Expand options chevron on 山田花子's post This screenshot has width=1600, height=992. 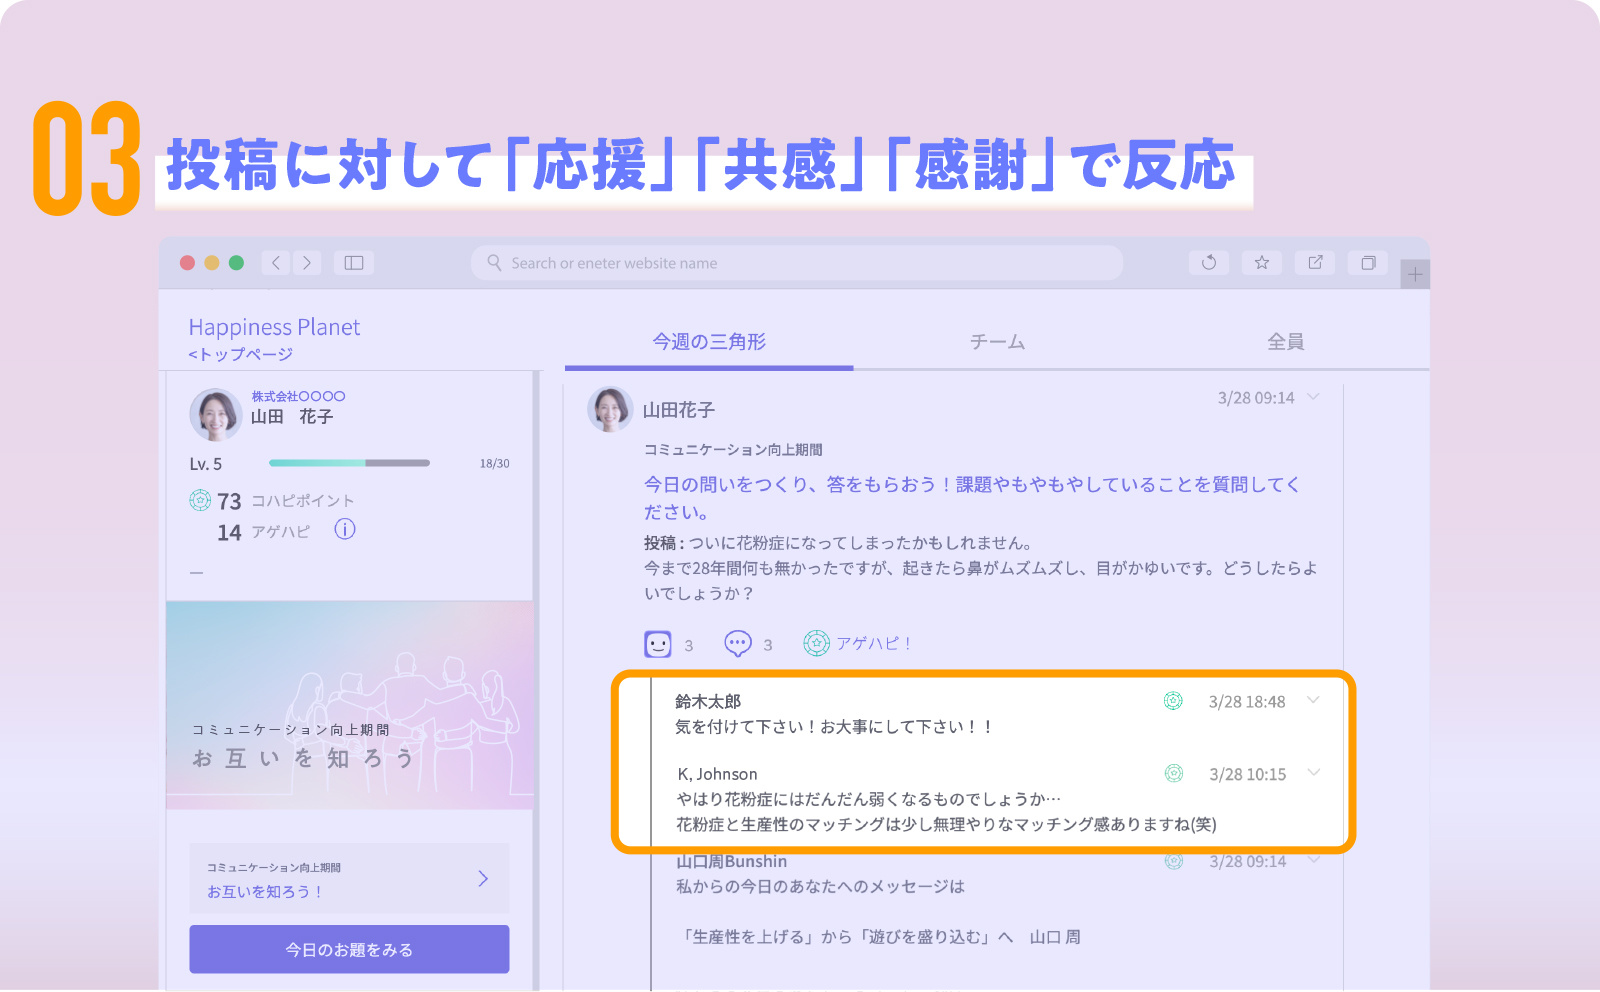tap(1314, 397)
